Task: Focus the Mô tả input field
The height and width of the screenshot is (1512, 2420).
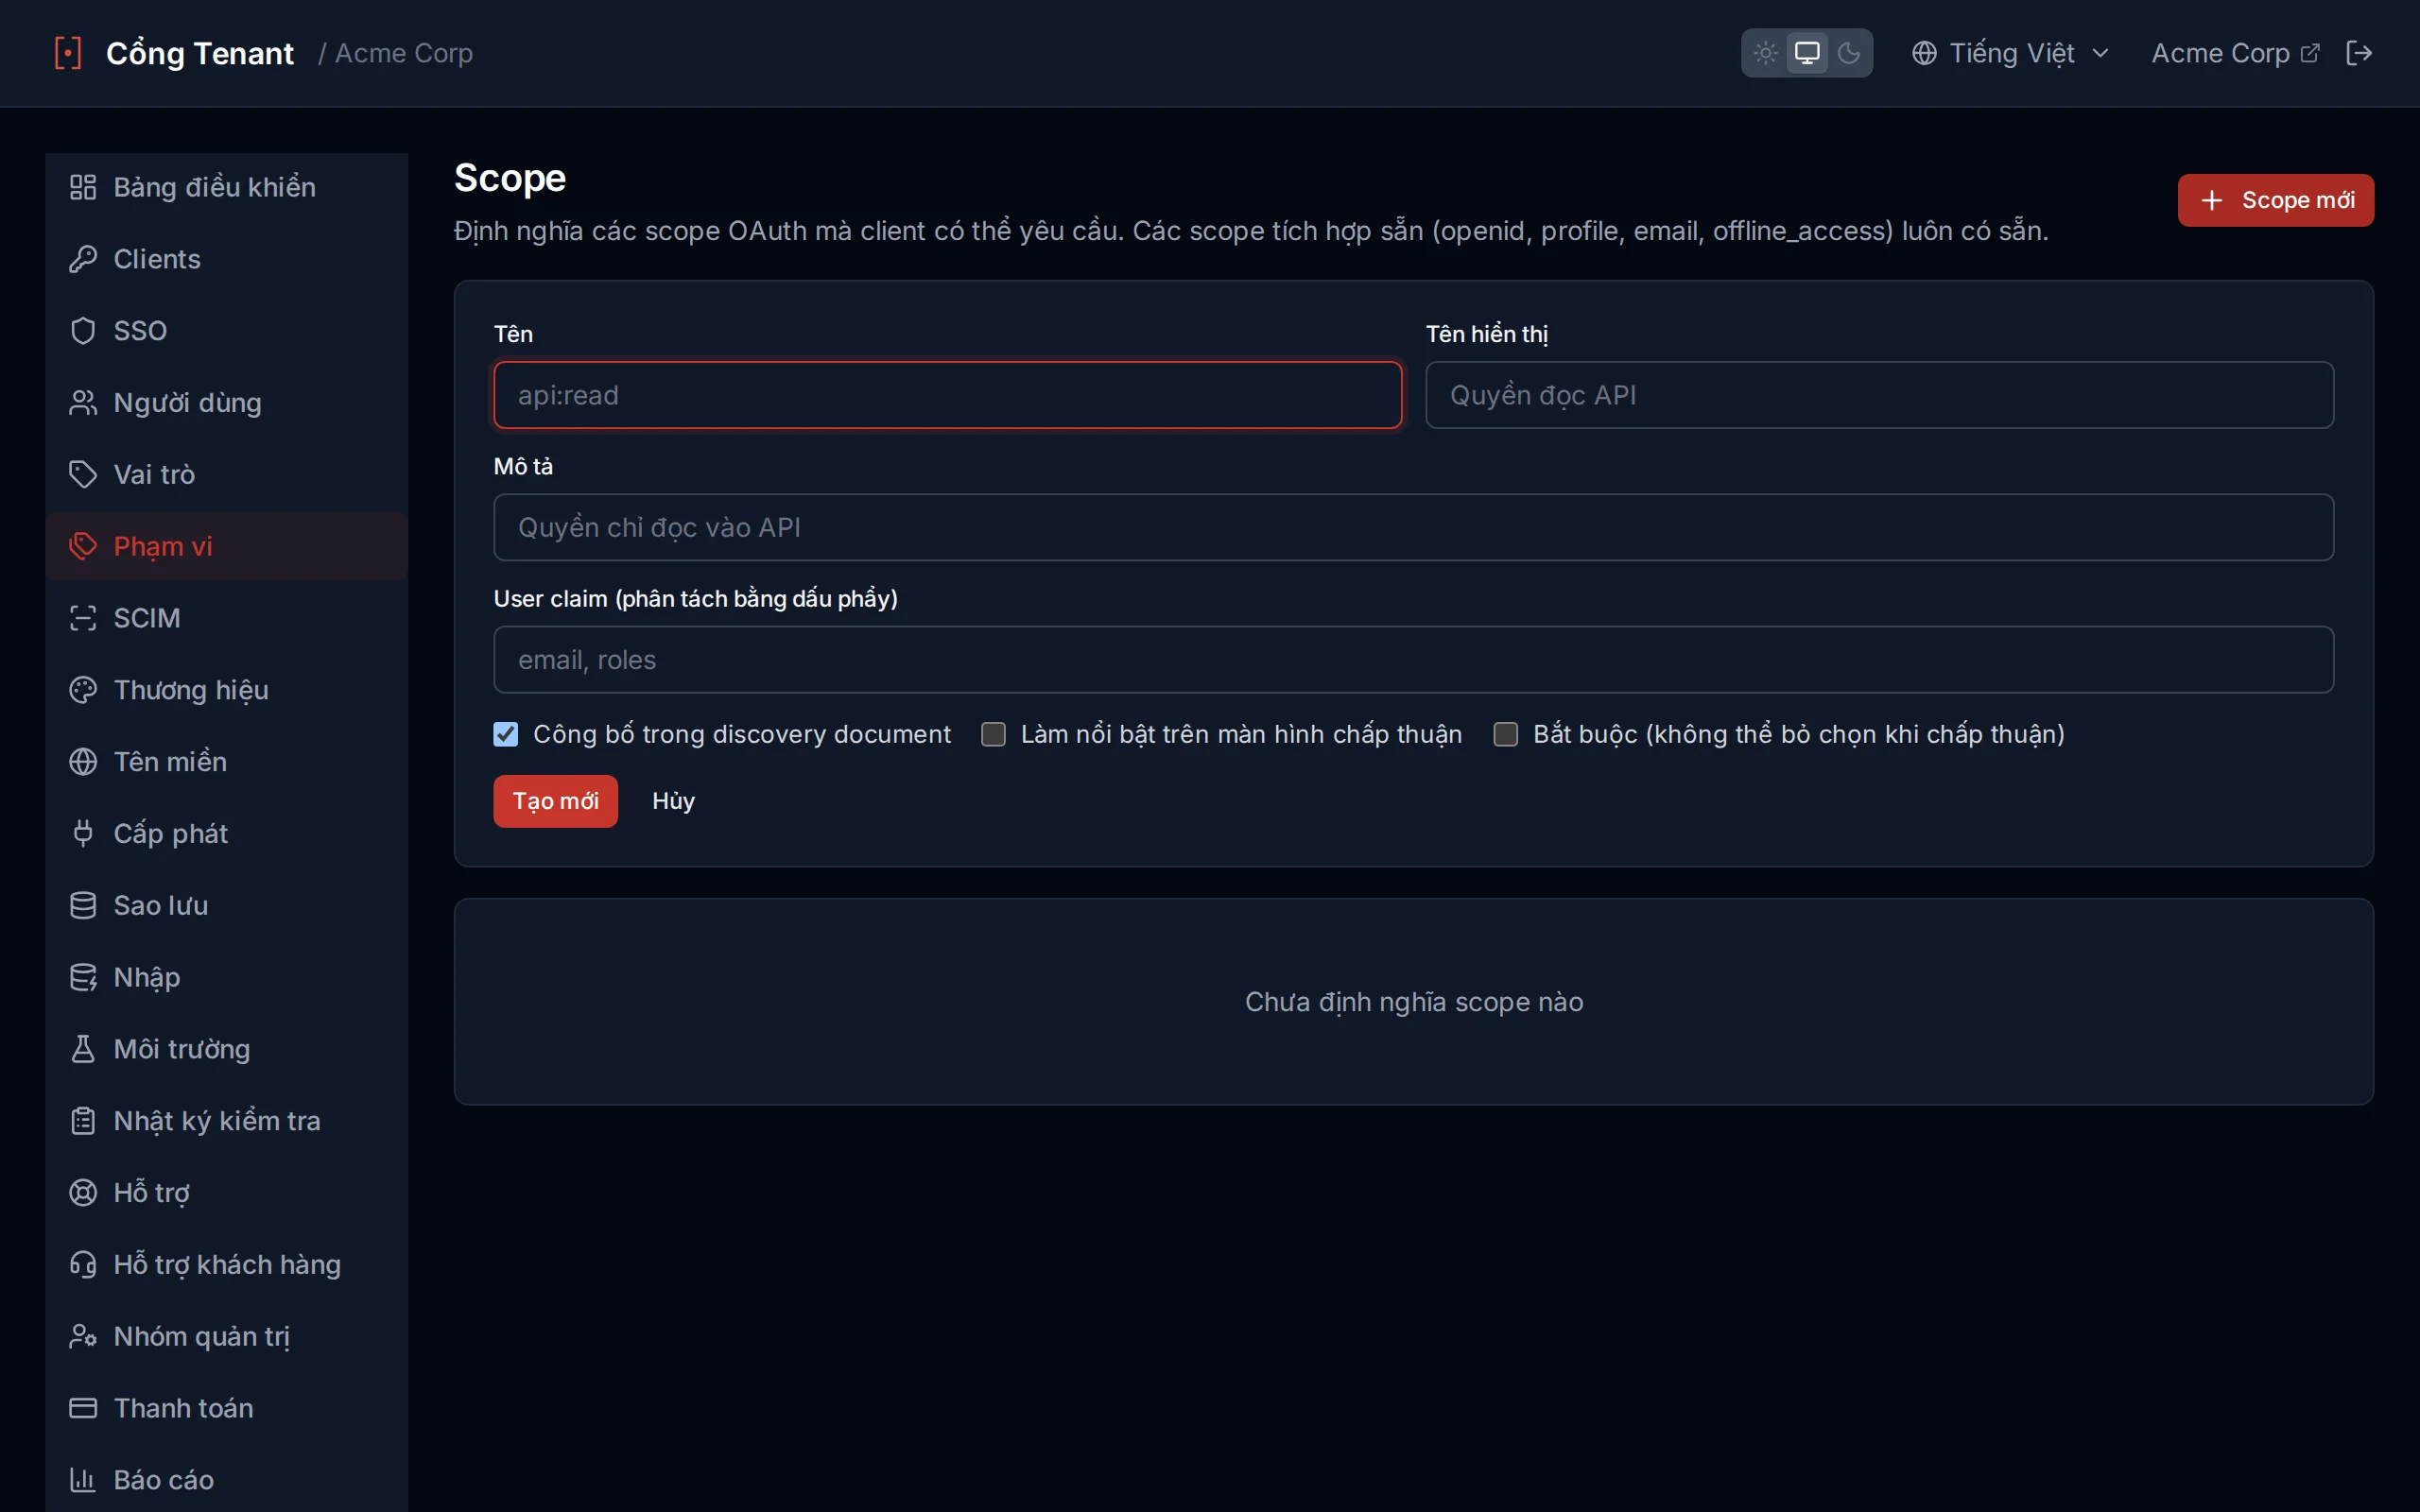Action: (x=1413, y=527)
